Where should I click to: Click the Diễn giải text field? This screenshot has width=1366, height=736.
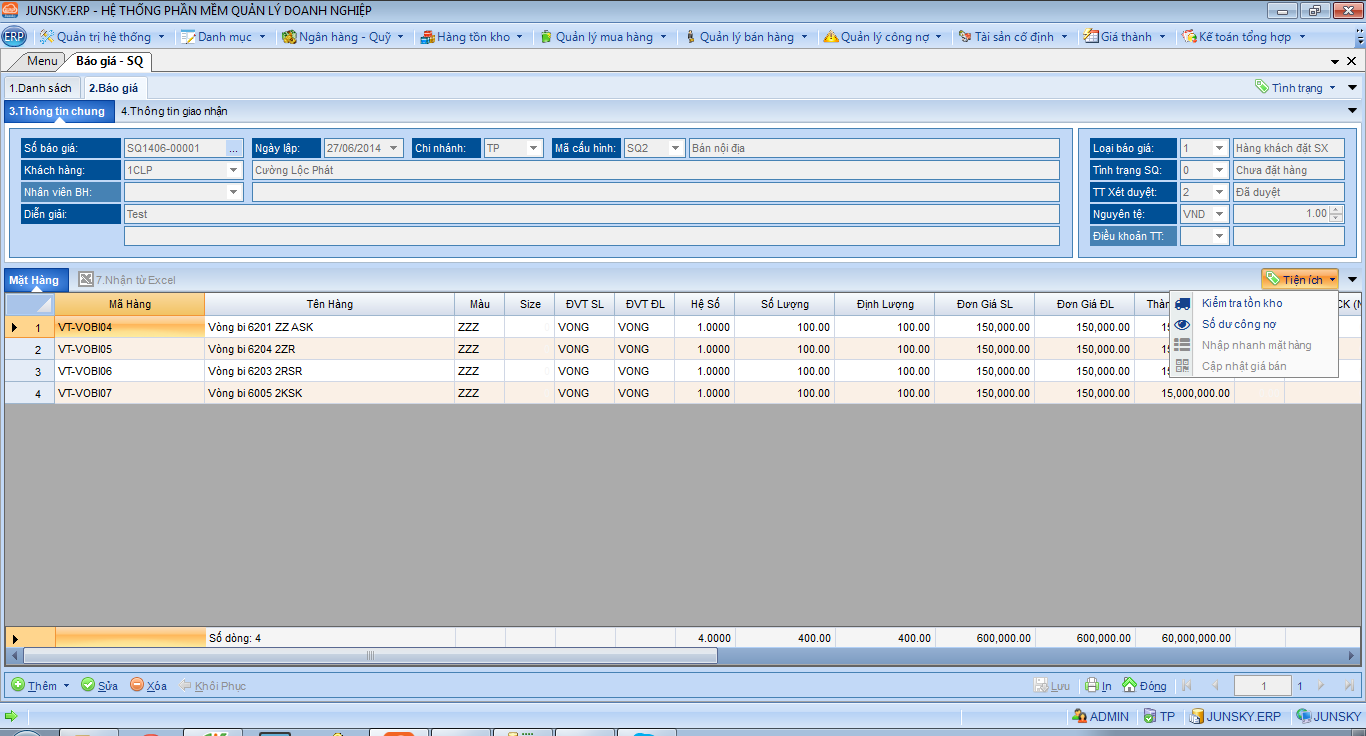pos(590,214)
